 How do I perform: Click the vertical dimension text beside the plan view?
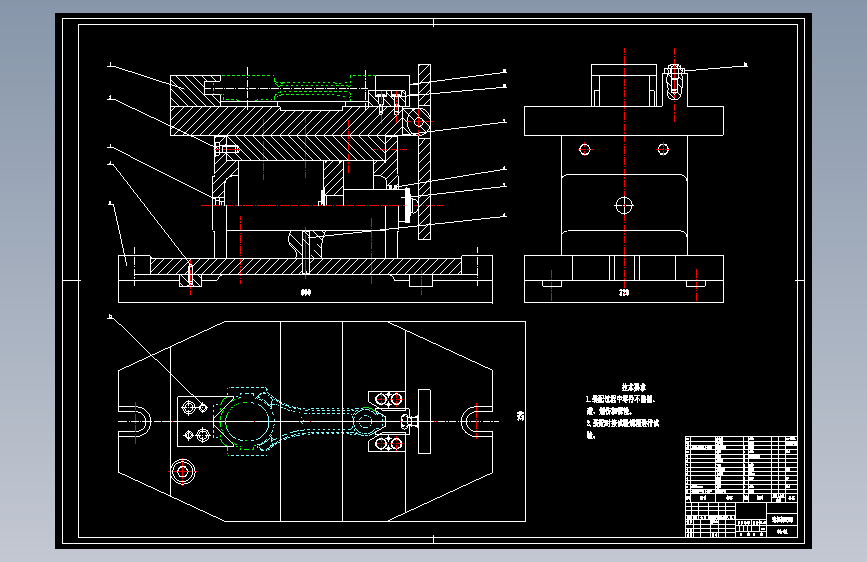coord(520,416)
